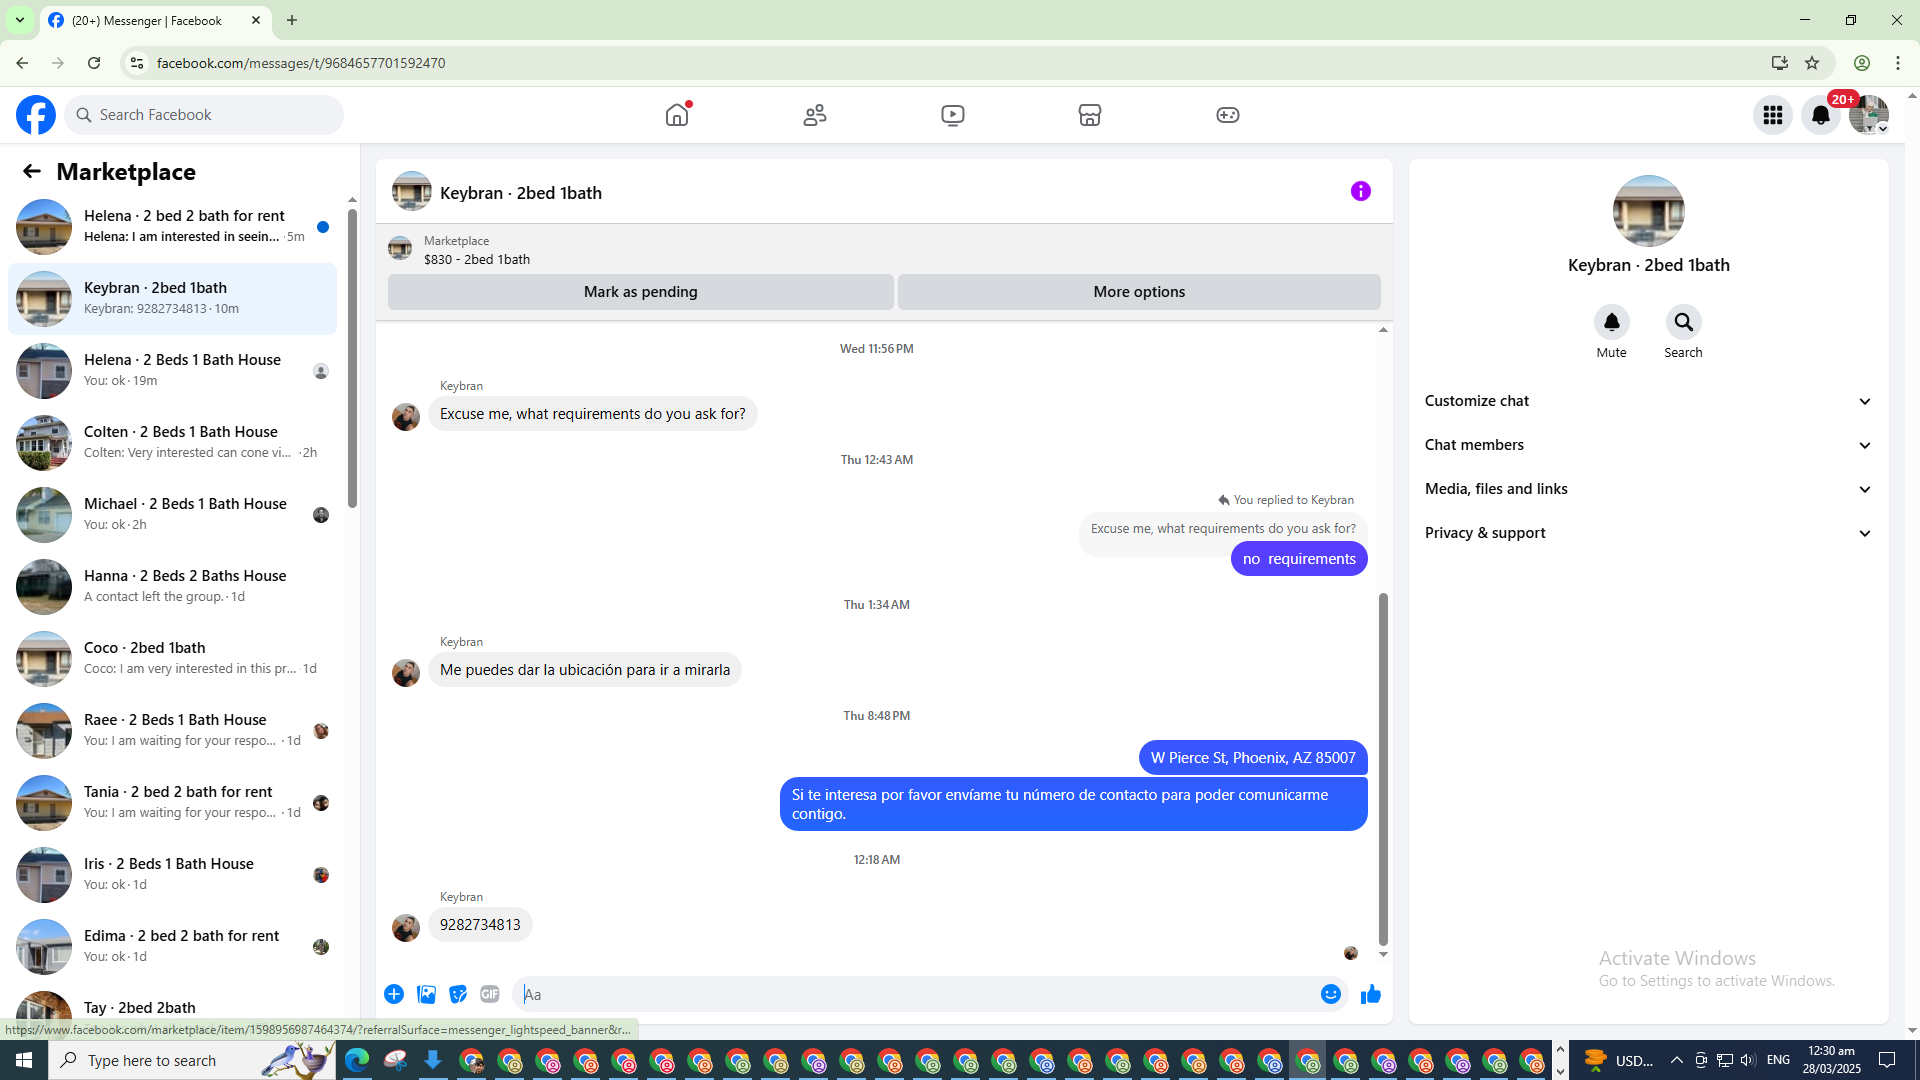
Task: Open Keybran profile thumbnail in info panel
Action: tap(1649, 211)
